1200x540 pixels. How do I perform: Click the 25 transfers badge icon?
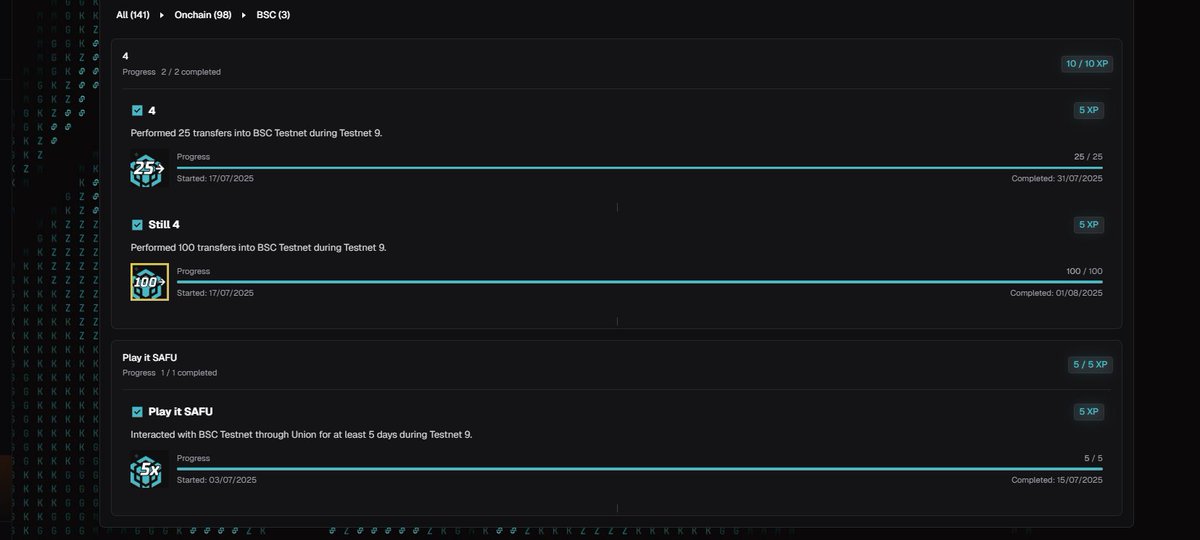147,168
